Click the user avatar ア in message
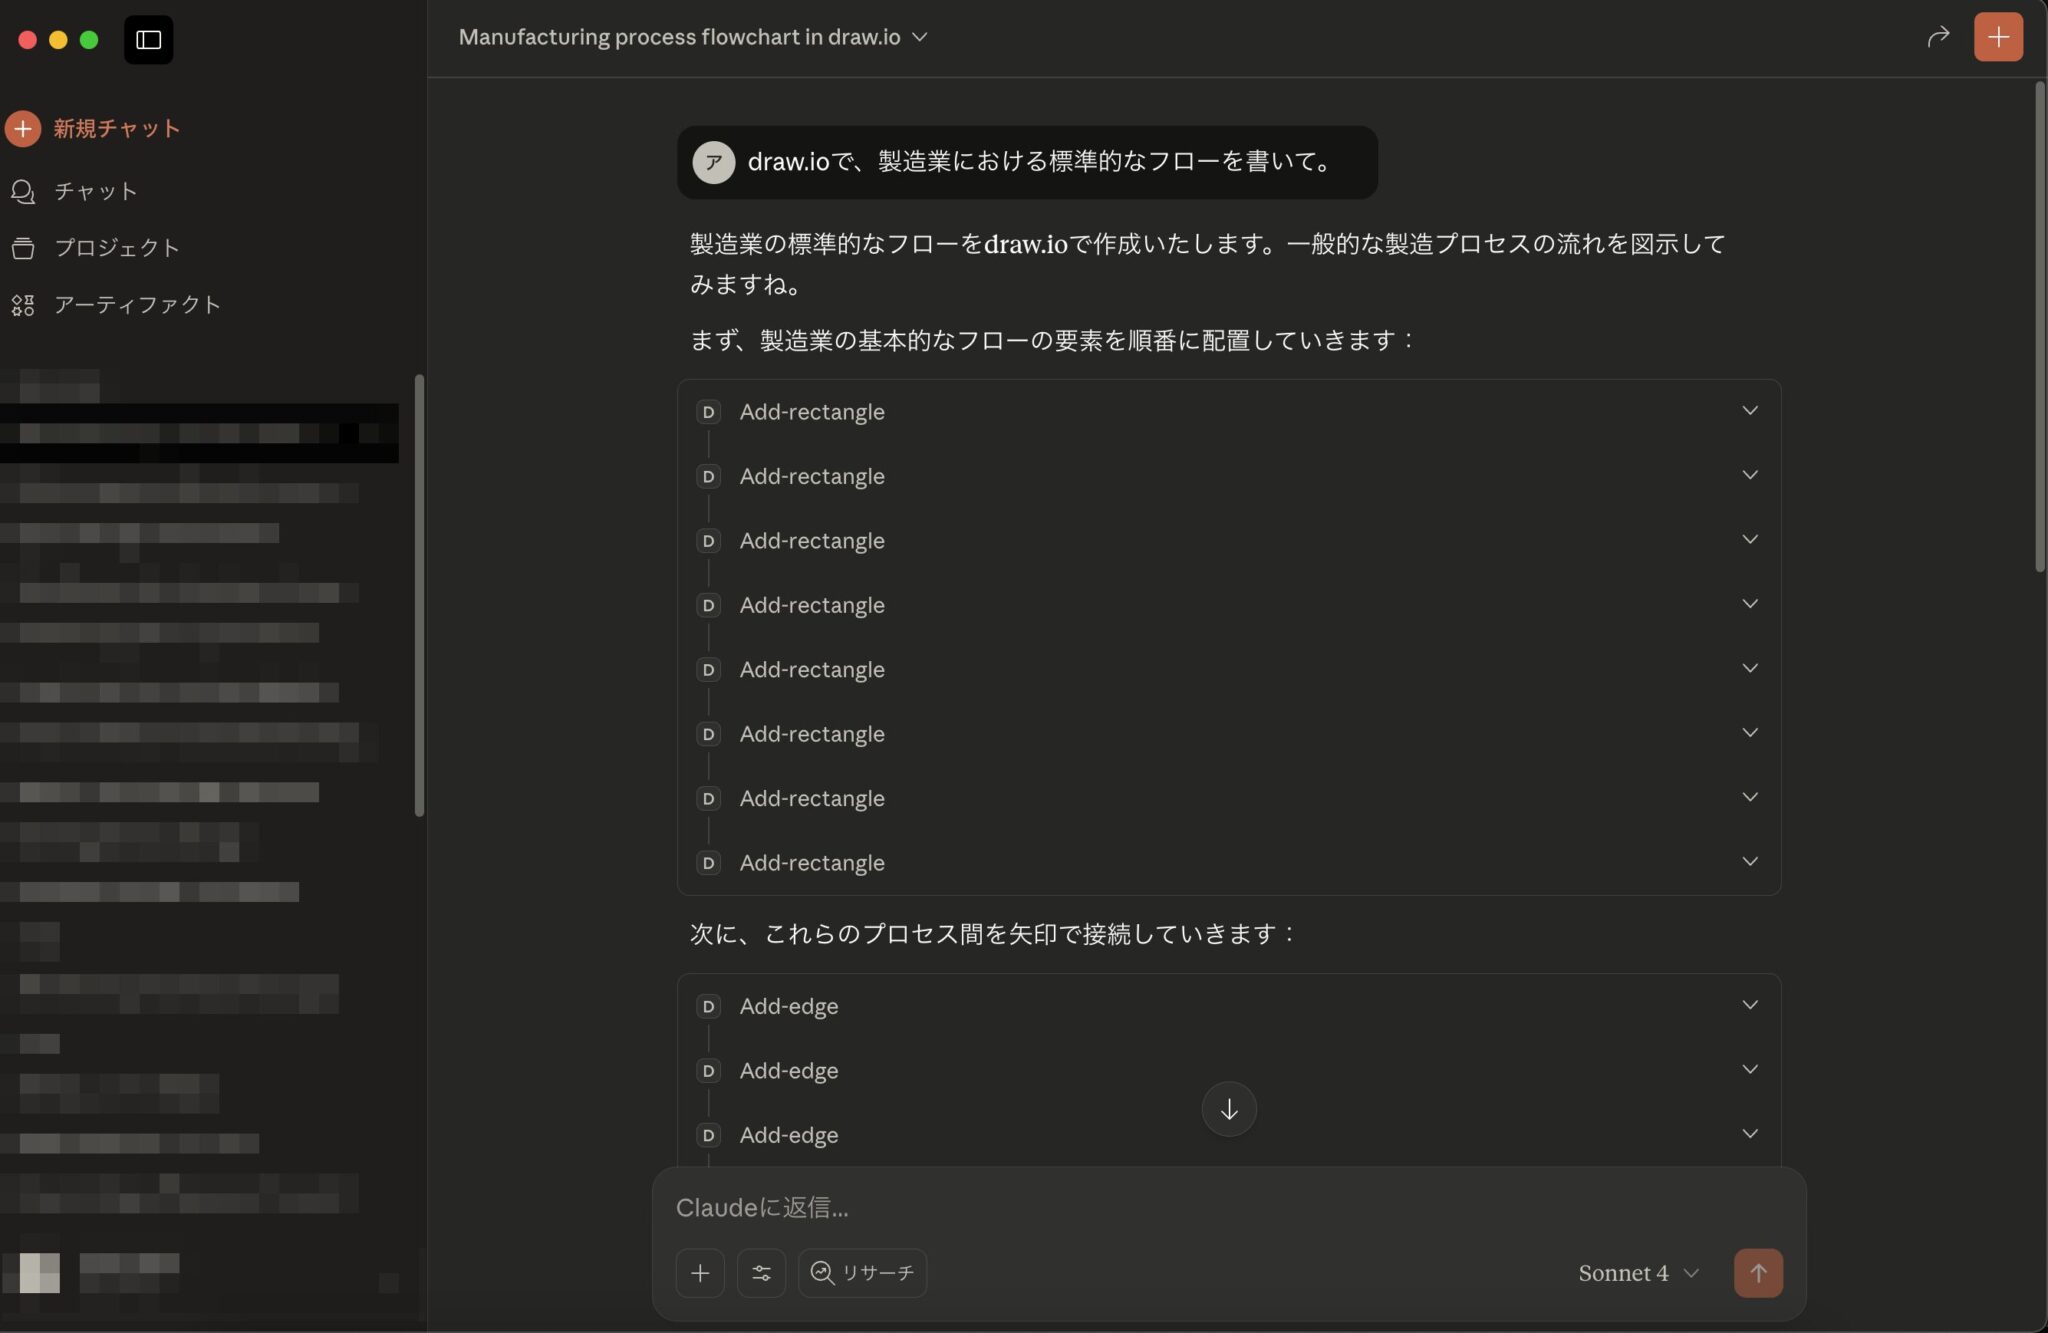The width and height of the screenshot is (2048, 1333). (x=714, y=162)
